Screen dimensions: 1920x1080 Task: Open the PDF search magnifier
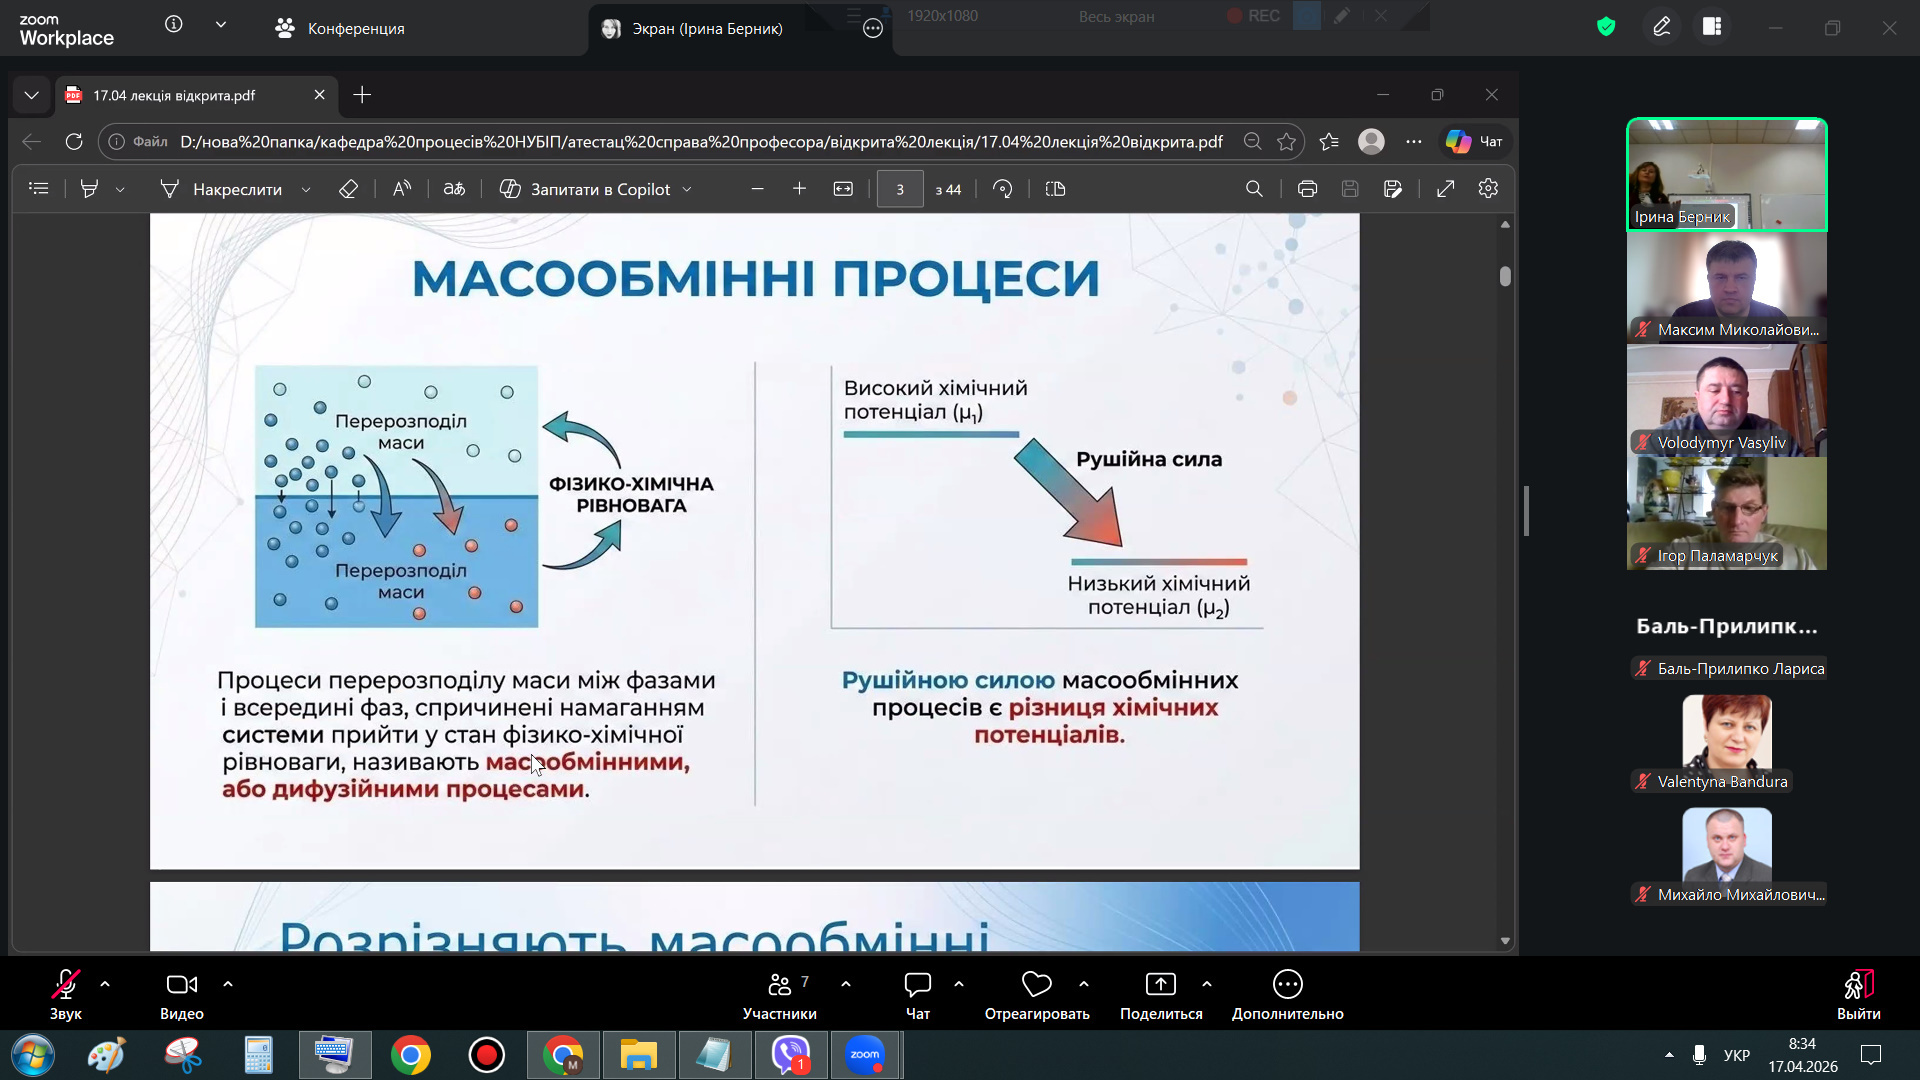pyautogui.click(x=1254, y=189)
